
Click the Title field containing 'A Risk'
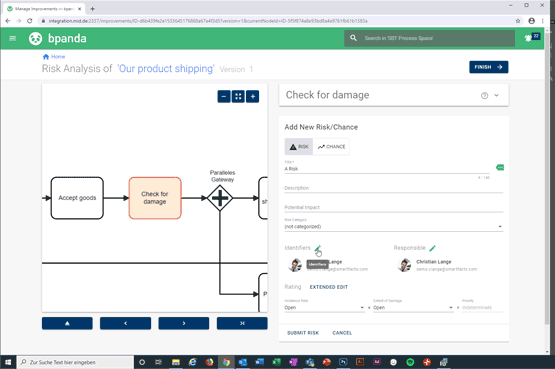point(387,169)
